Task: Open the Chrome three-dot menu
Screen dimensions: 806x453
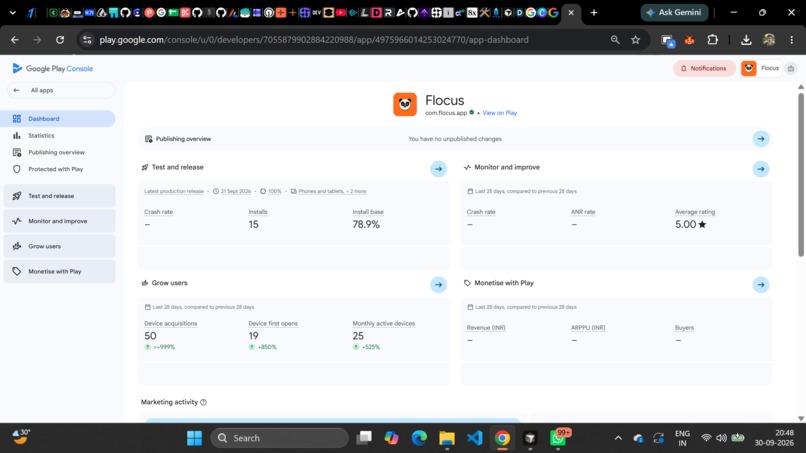Action: [x=792, y=40]
